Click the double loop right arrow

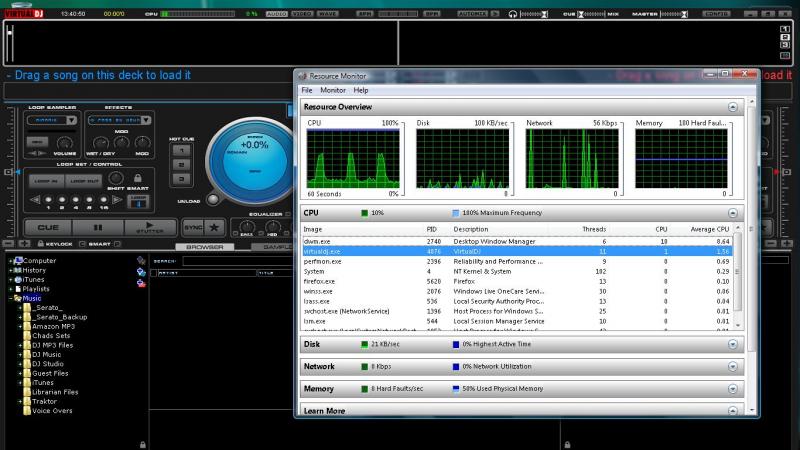pos(117,199)
